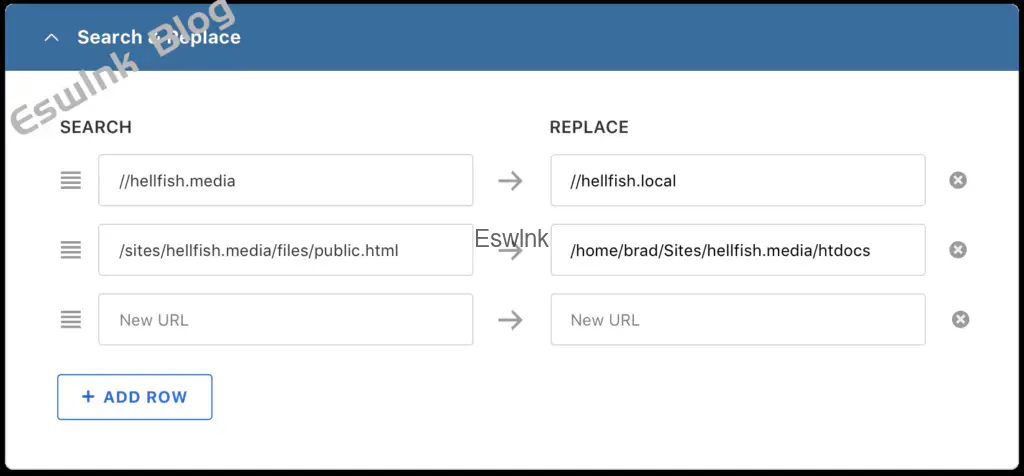Viewport: 1024px width, 476px height.
Task: Delete the /home/brad/Sites replace row
Action: pos(958,250)
